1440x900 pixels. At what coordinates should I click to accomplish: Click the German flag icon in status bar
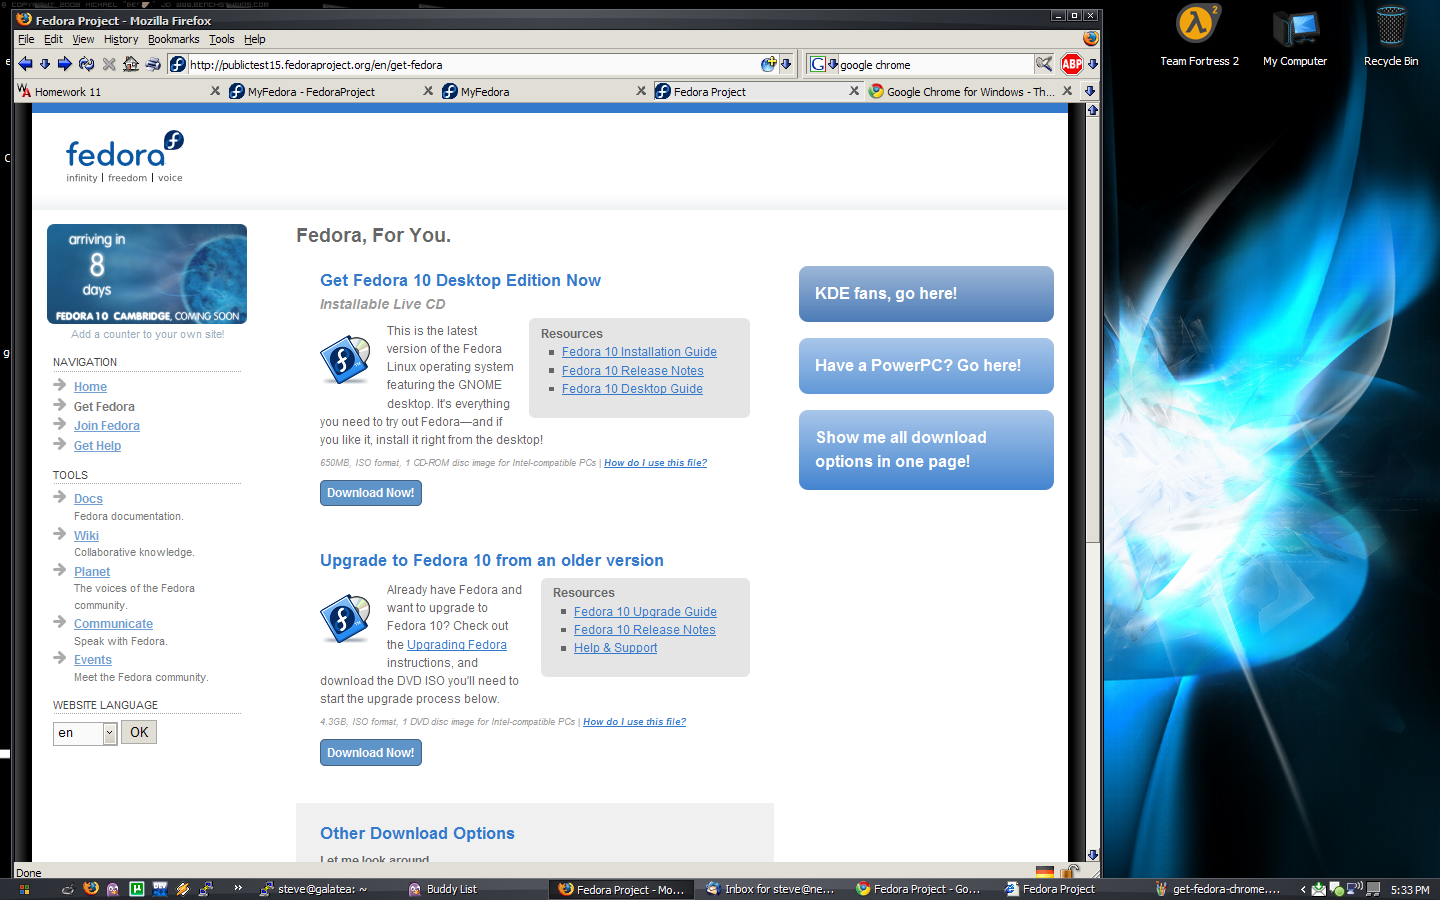click(1045, 872)
